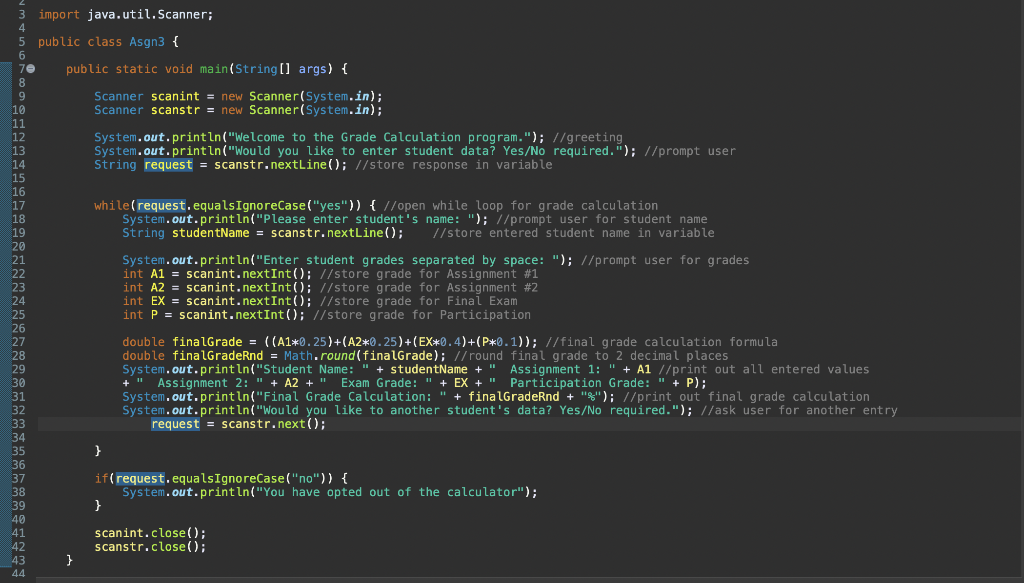Click the "%" string literal on line 31

click(x=591, y=398)
